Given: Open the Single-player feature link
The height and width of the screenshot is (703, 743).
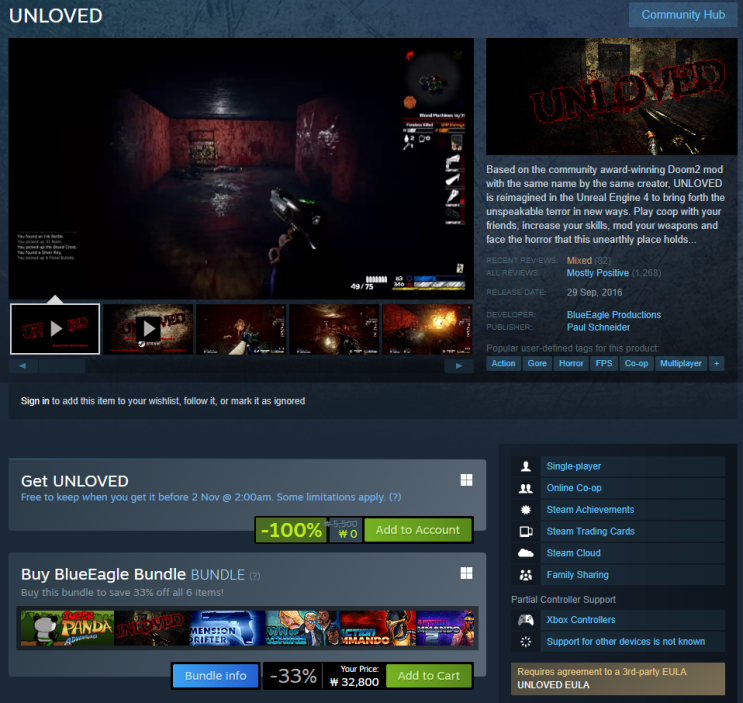Looking at the screenshot, I should pyautogui.click(x=573, y=466).
